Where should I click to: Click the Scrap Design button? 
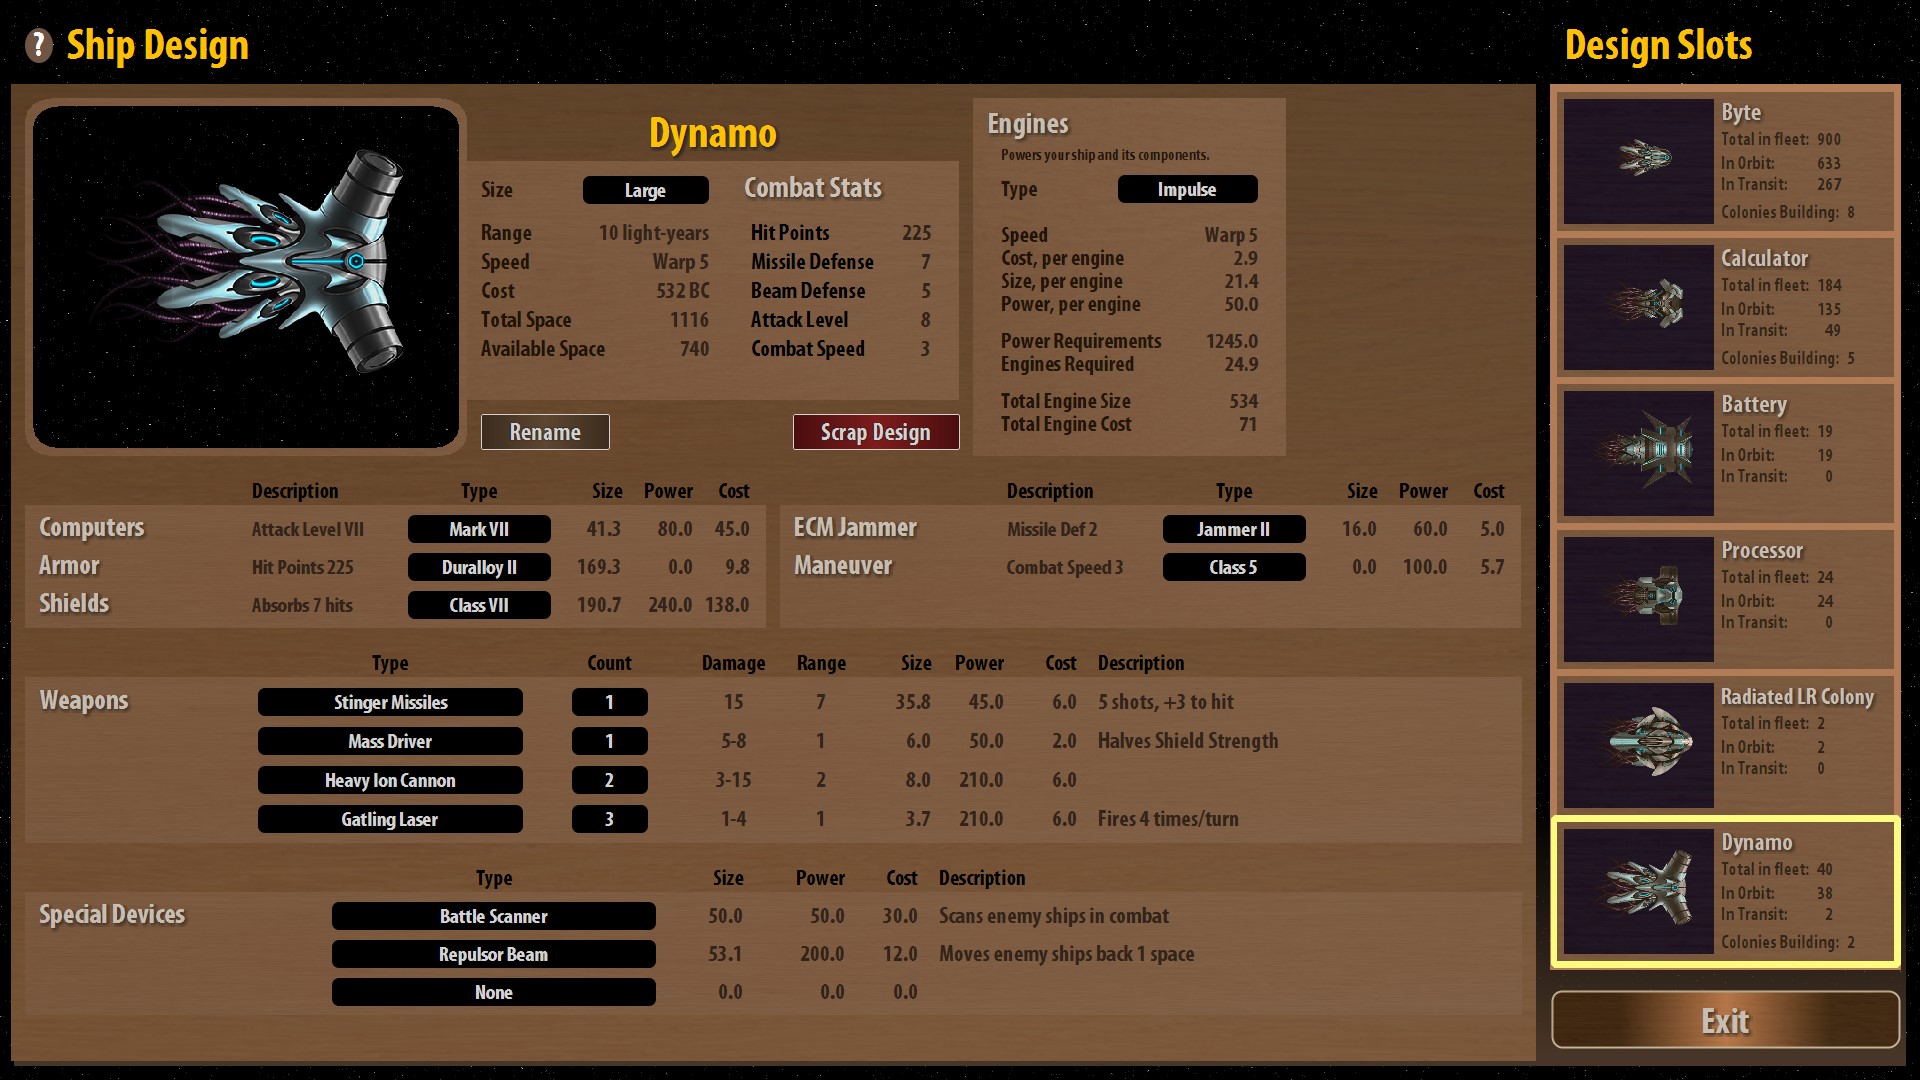click(875, 432)
